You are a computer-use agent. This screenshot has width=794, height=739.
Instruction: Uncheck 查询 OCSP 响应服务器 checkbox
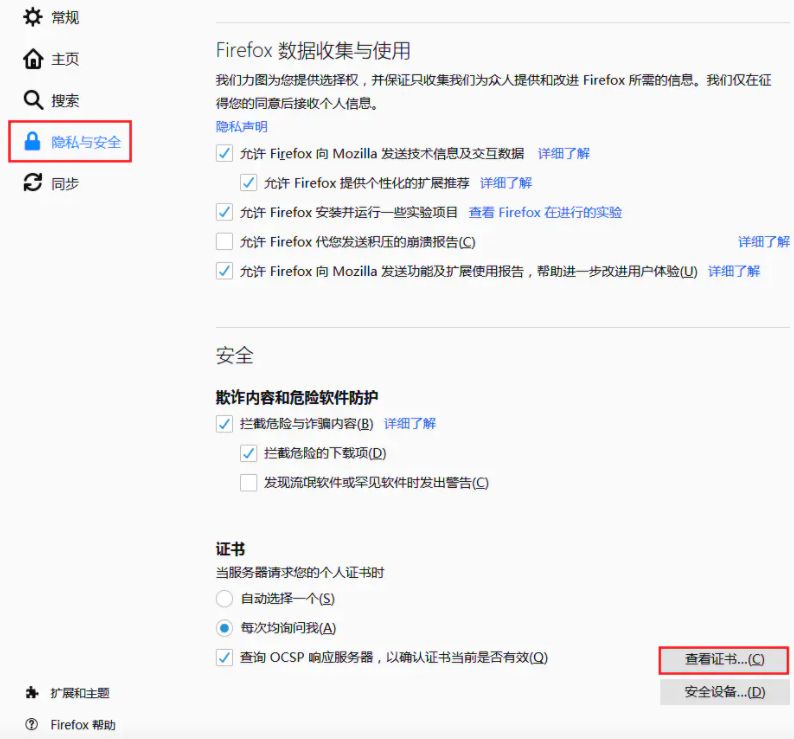[224, 657]
